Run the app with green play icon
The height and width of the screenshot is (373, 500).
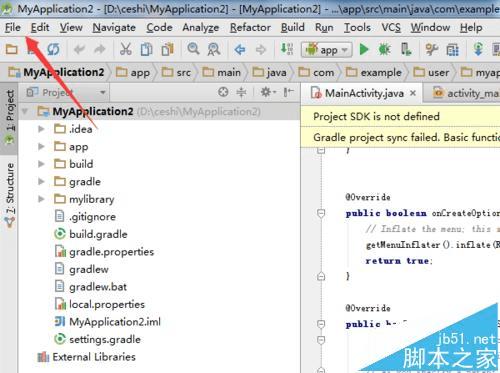[364, 50]
